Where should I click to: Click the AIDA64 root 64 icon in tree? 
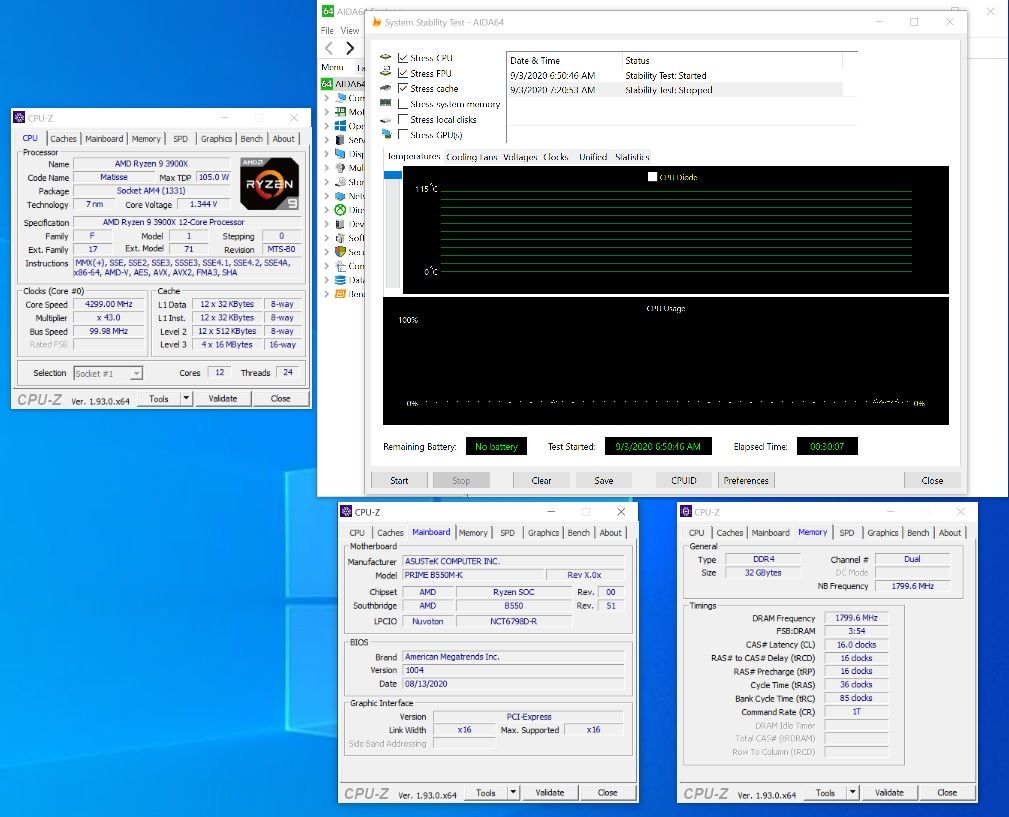click(327, 84)
